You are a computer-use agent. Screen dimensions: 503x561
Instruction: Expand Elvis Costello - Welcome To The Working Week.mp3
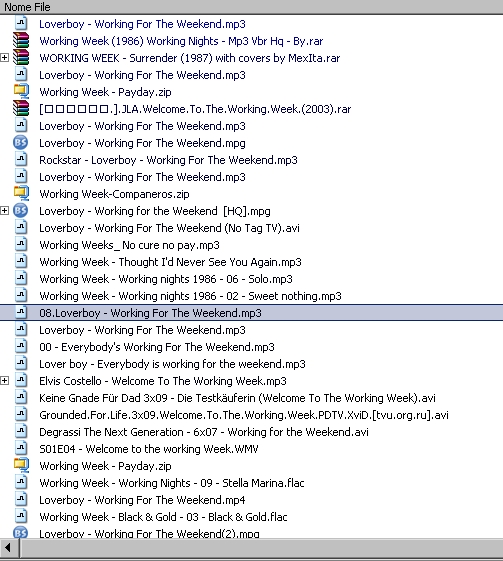4,381
